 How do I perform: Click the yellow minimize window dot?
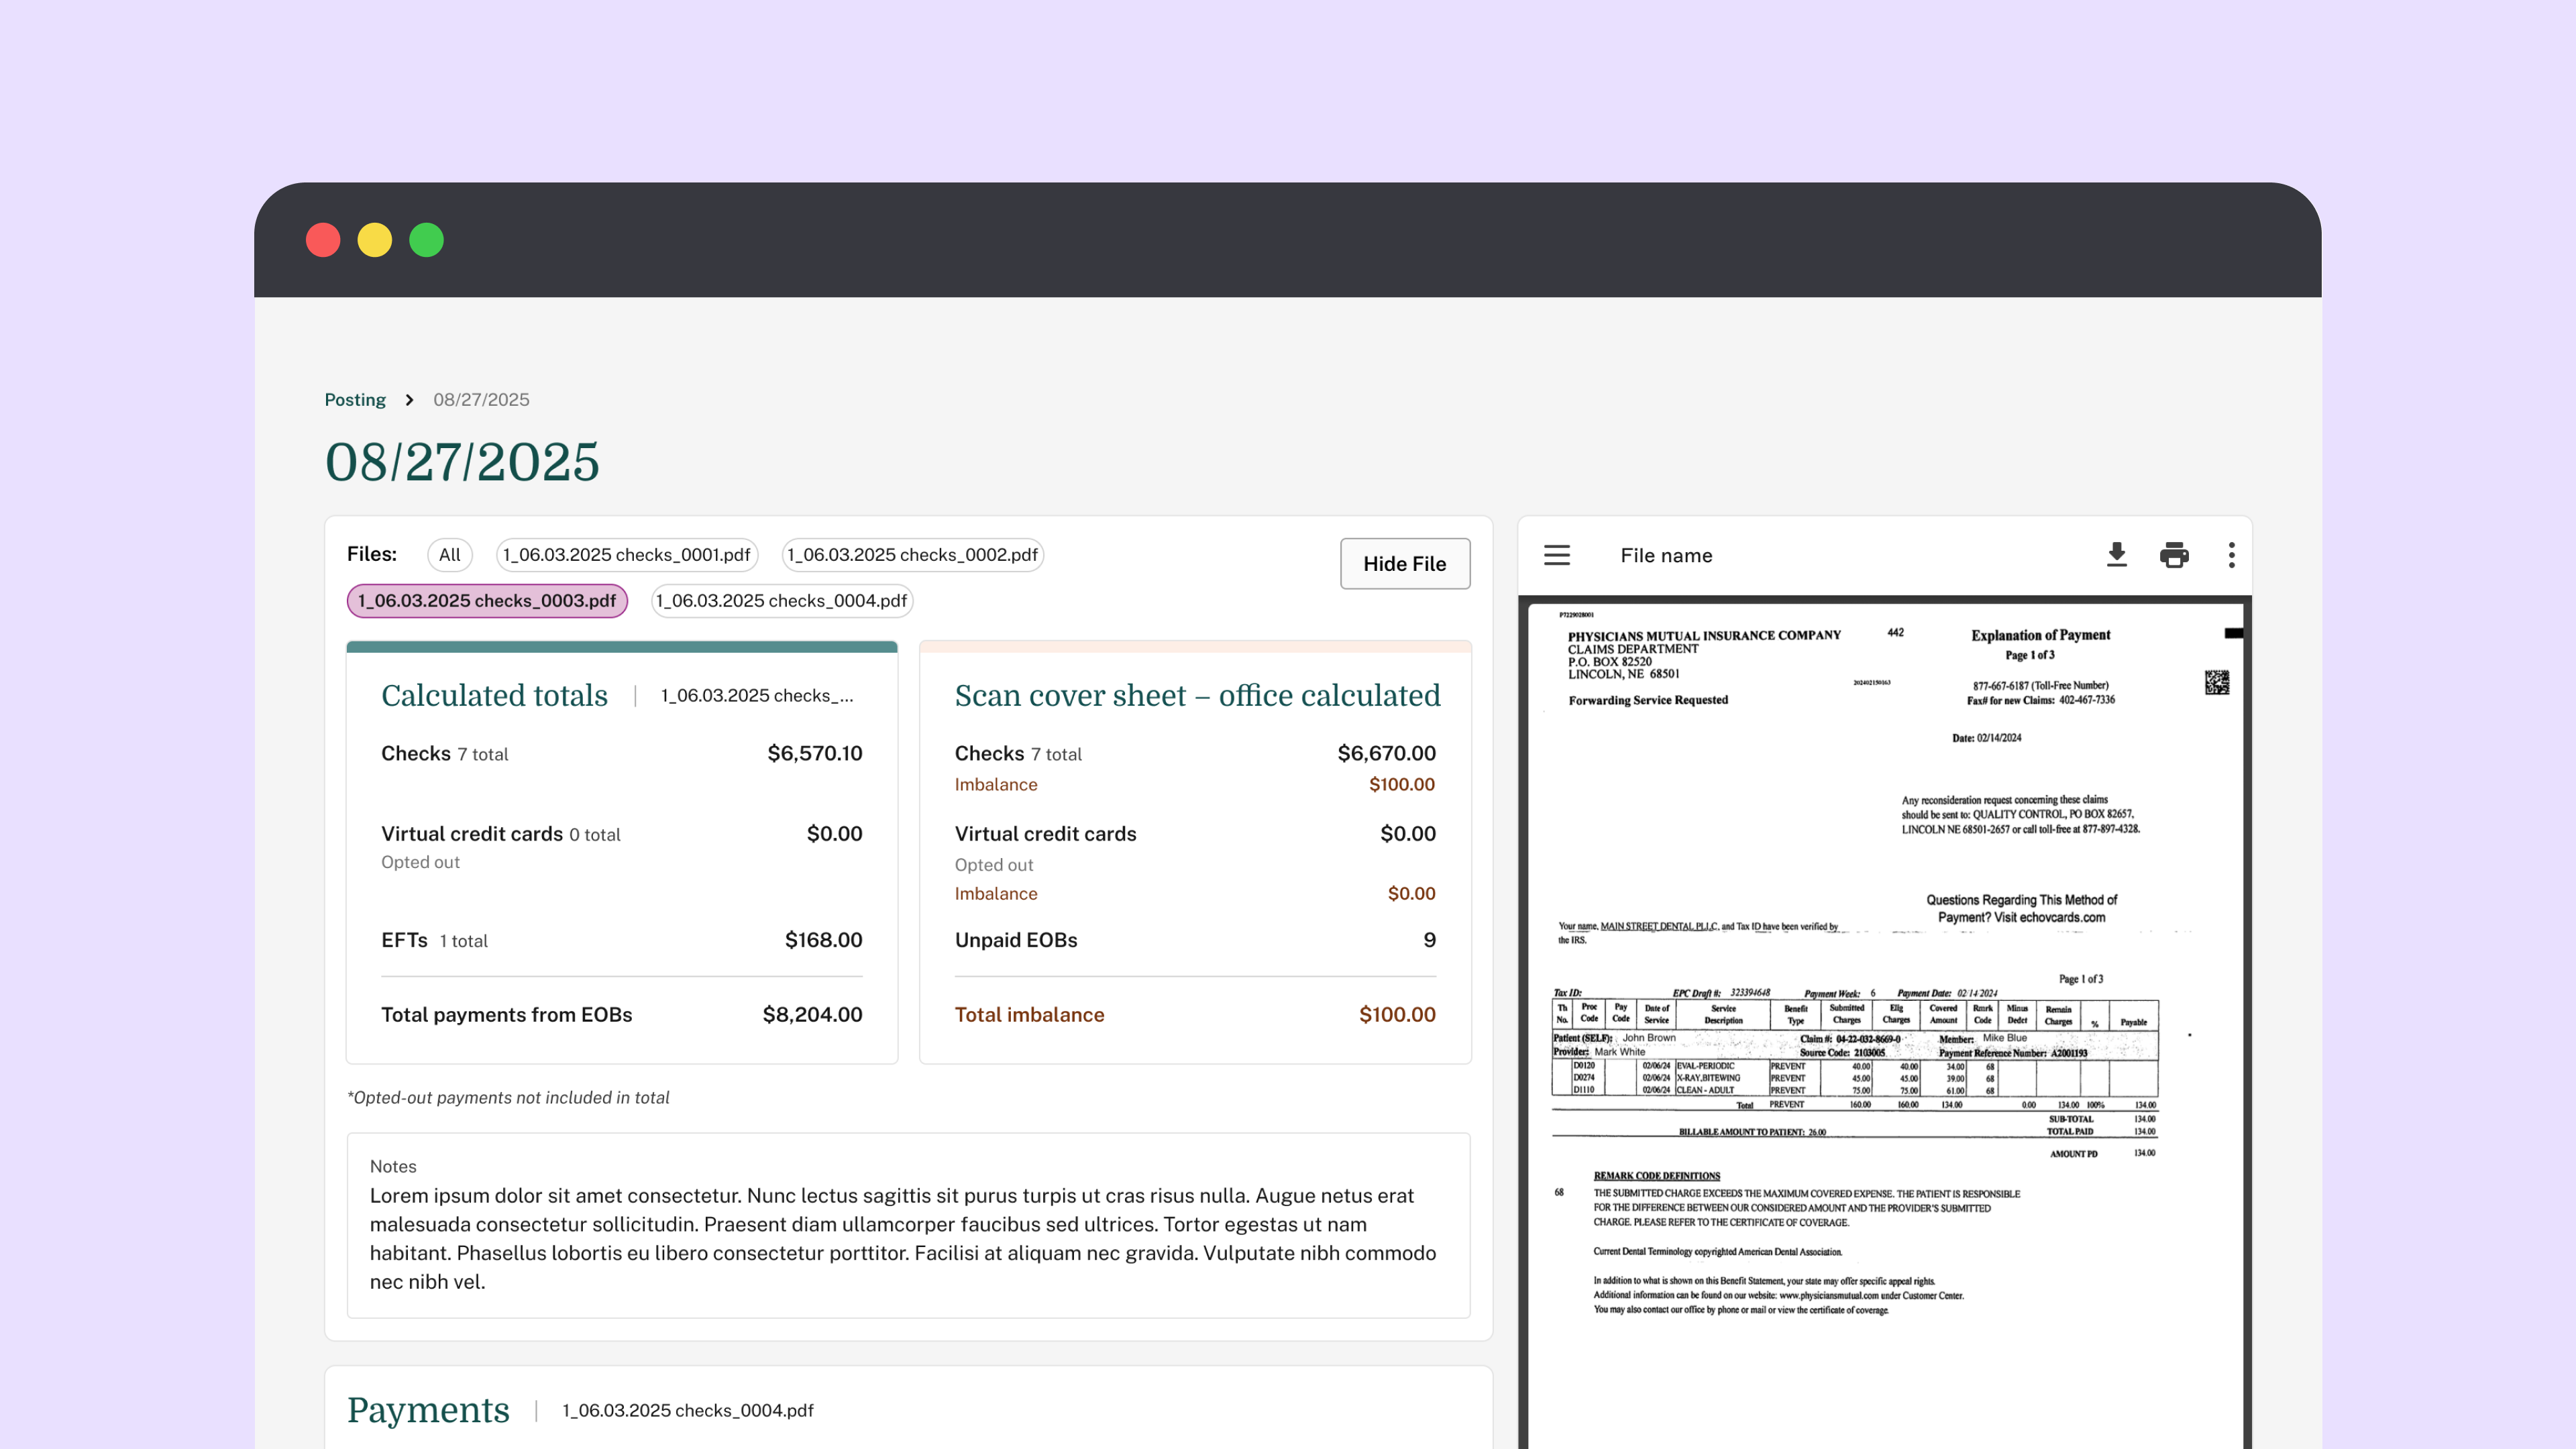(x=375, y=240)
